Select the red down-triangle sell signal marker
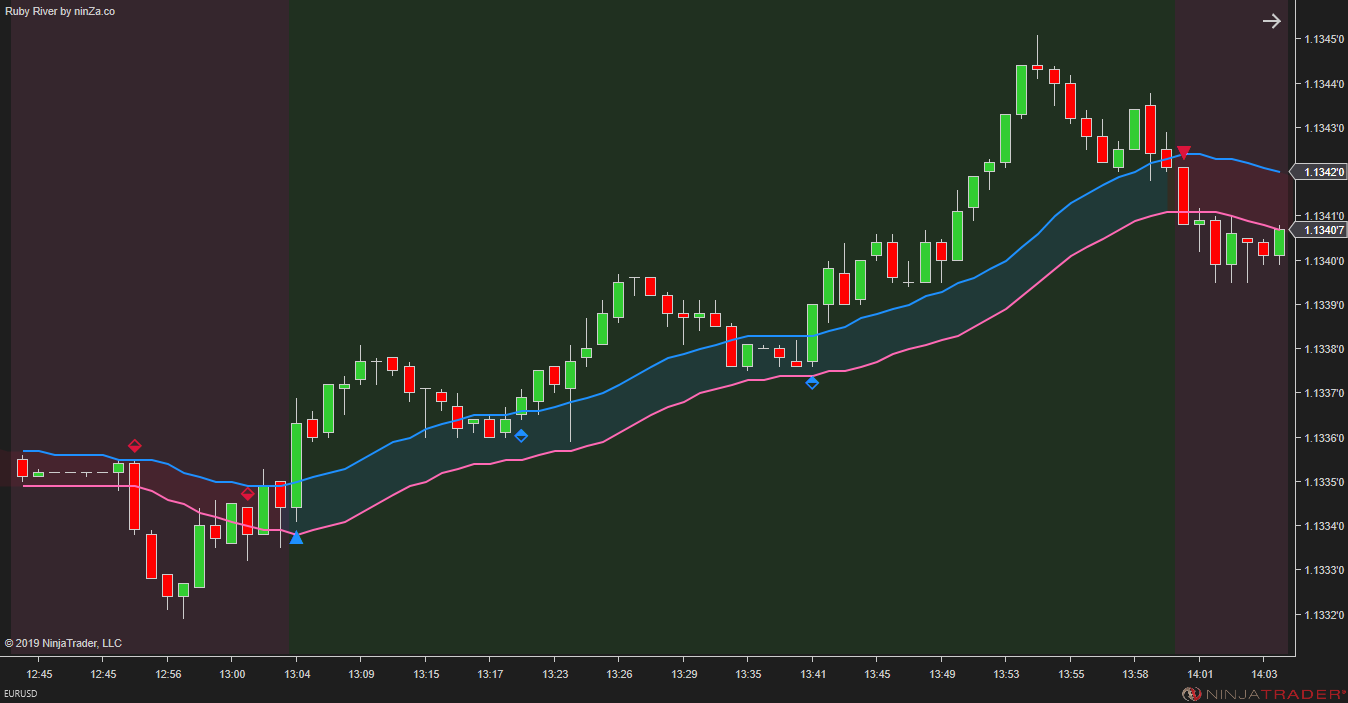 pos(1184,152)
